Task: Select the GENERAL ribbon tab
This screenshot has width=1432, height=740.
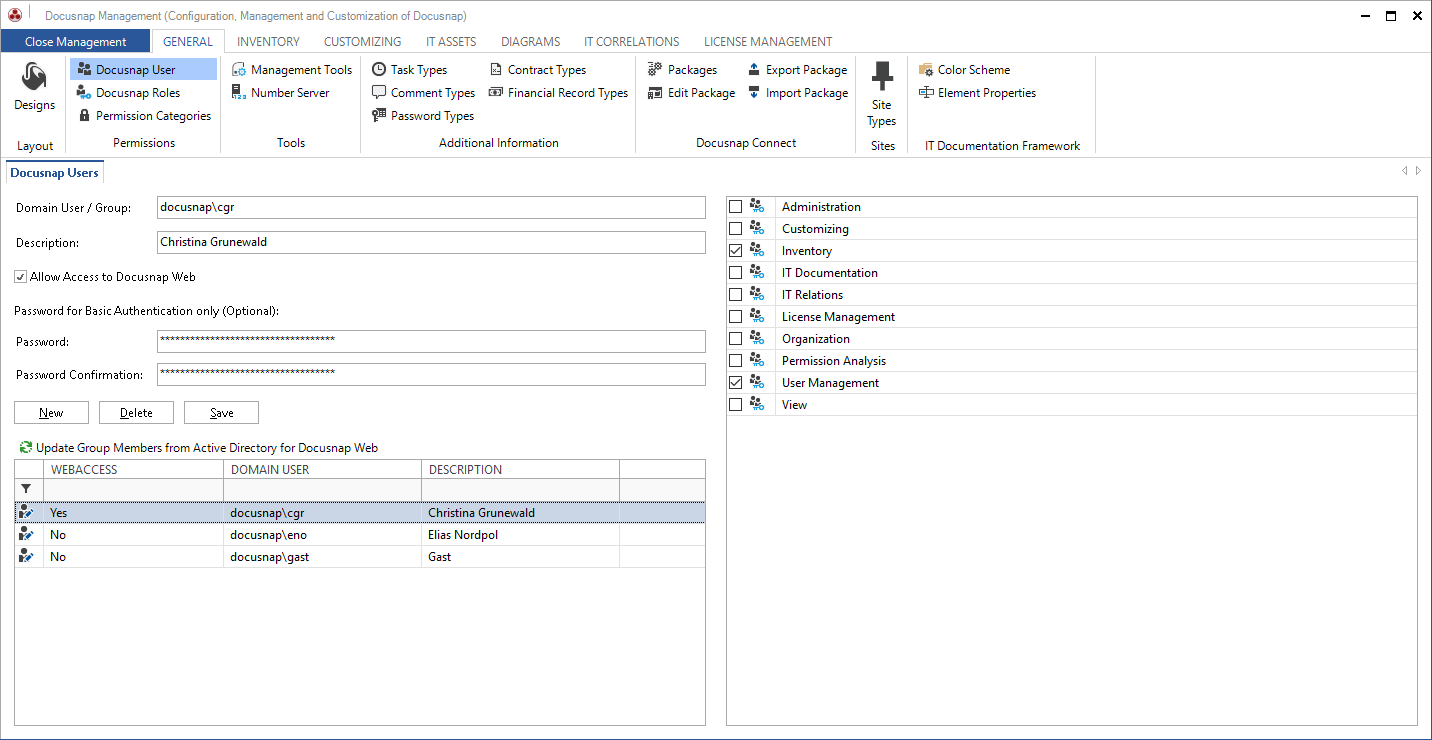Action: pos(188,42)
